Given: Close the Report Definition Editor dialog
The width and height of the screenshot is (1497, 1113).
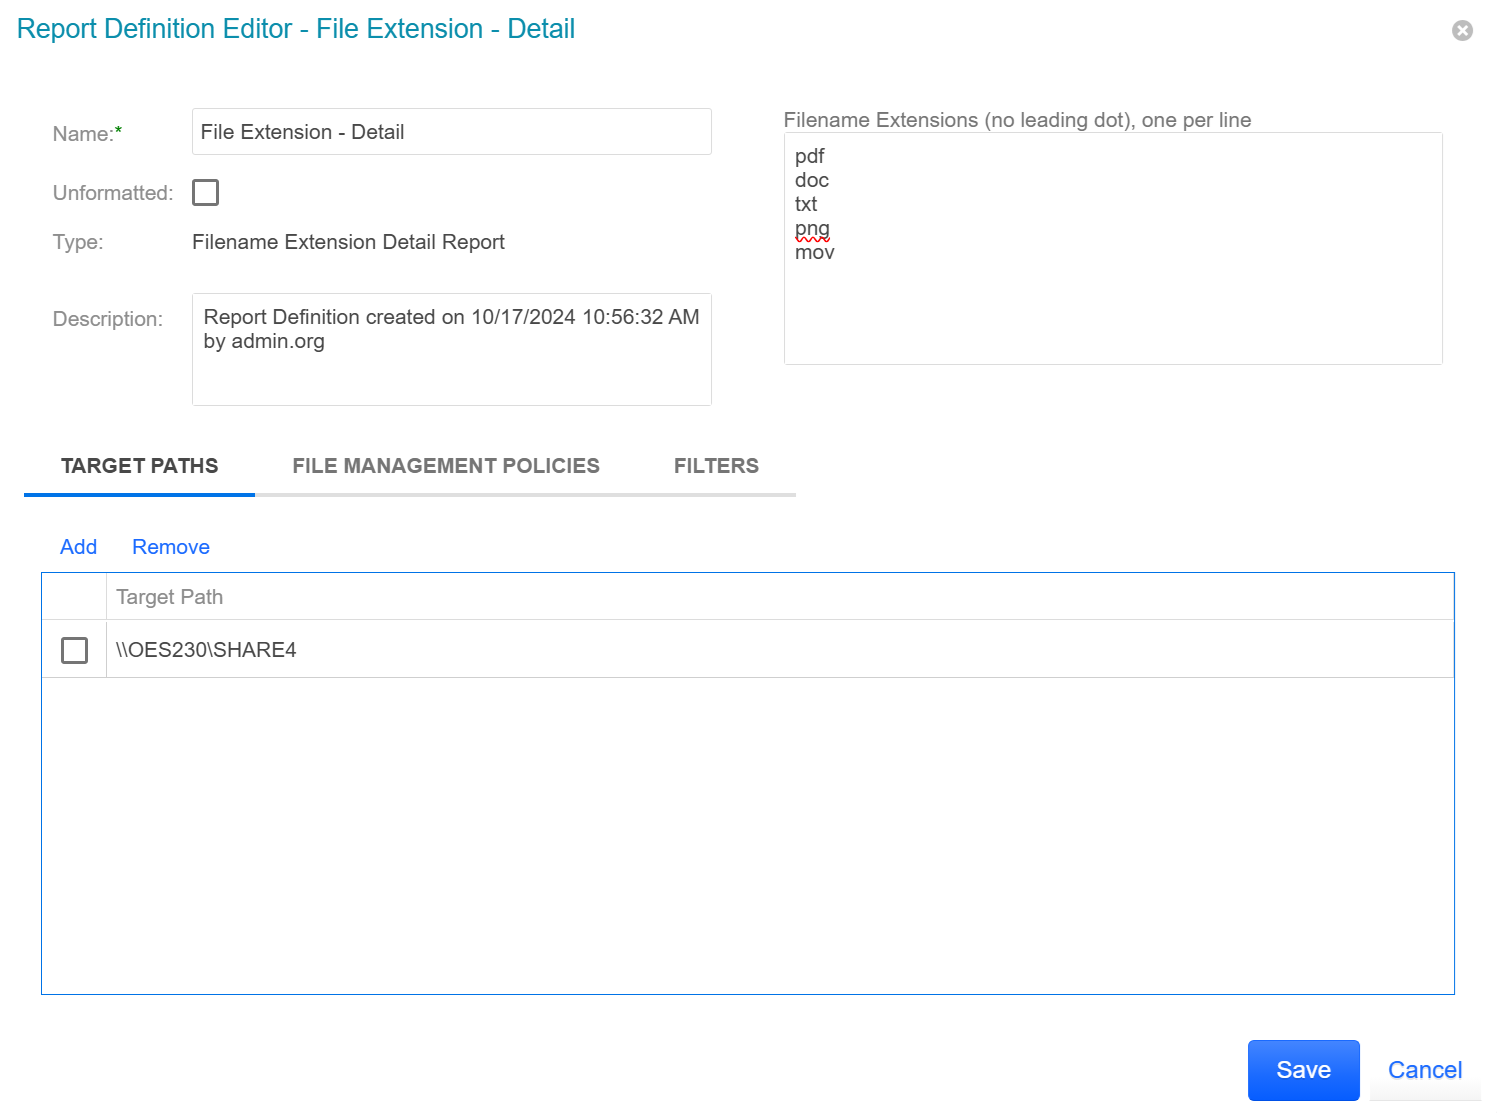Looking at the screenshot, I should (x=1462, y=29).
